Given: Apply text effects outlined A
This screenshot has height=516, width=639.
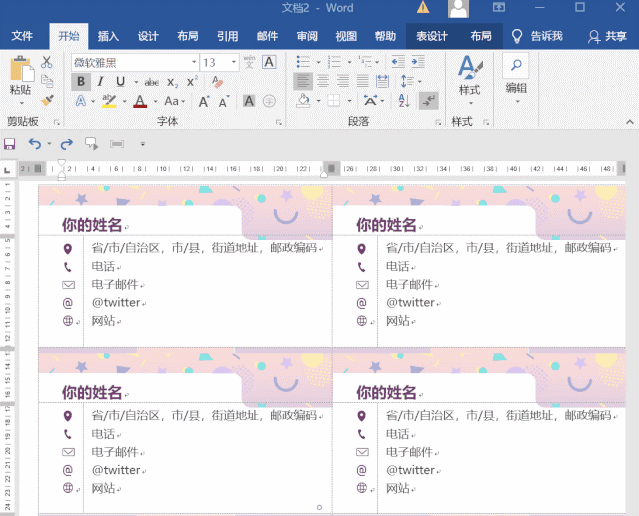Looking at the screenshot, I should 81,101.
